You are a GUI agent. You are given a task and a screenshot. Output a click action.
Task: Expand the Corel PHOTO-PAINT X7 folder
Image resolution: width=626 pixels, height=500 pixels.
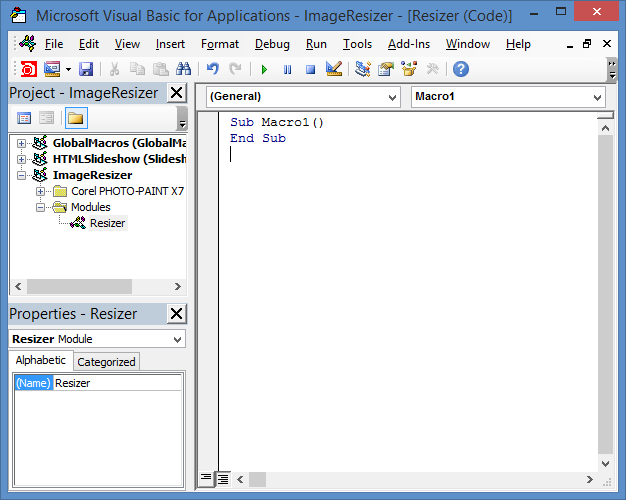pos(40,191)
